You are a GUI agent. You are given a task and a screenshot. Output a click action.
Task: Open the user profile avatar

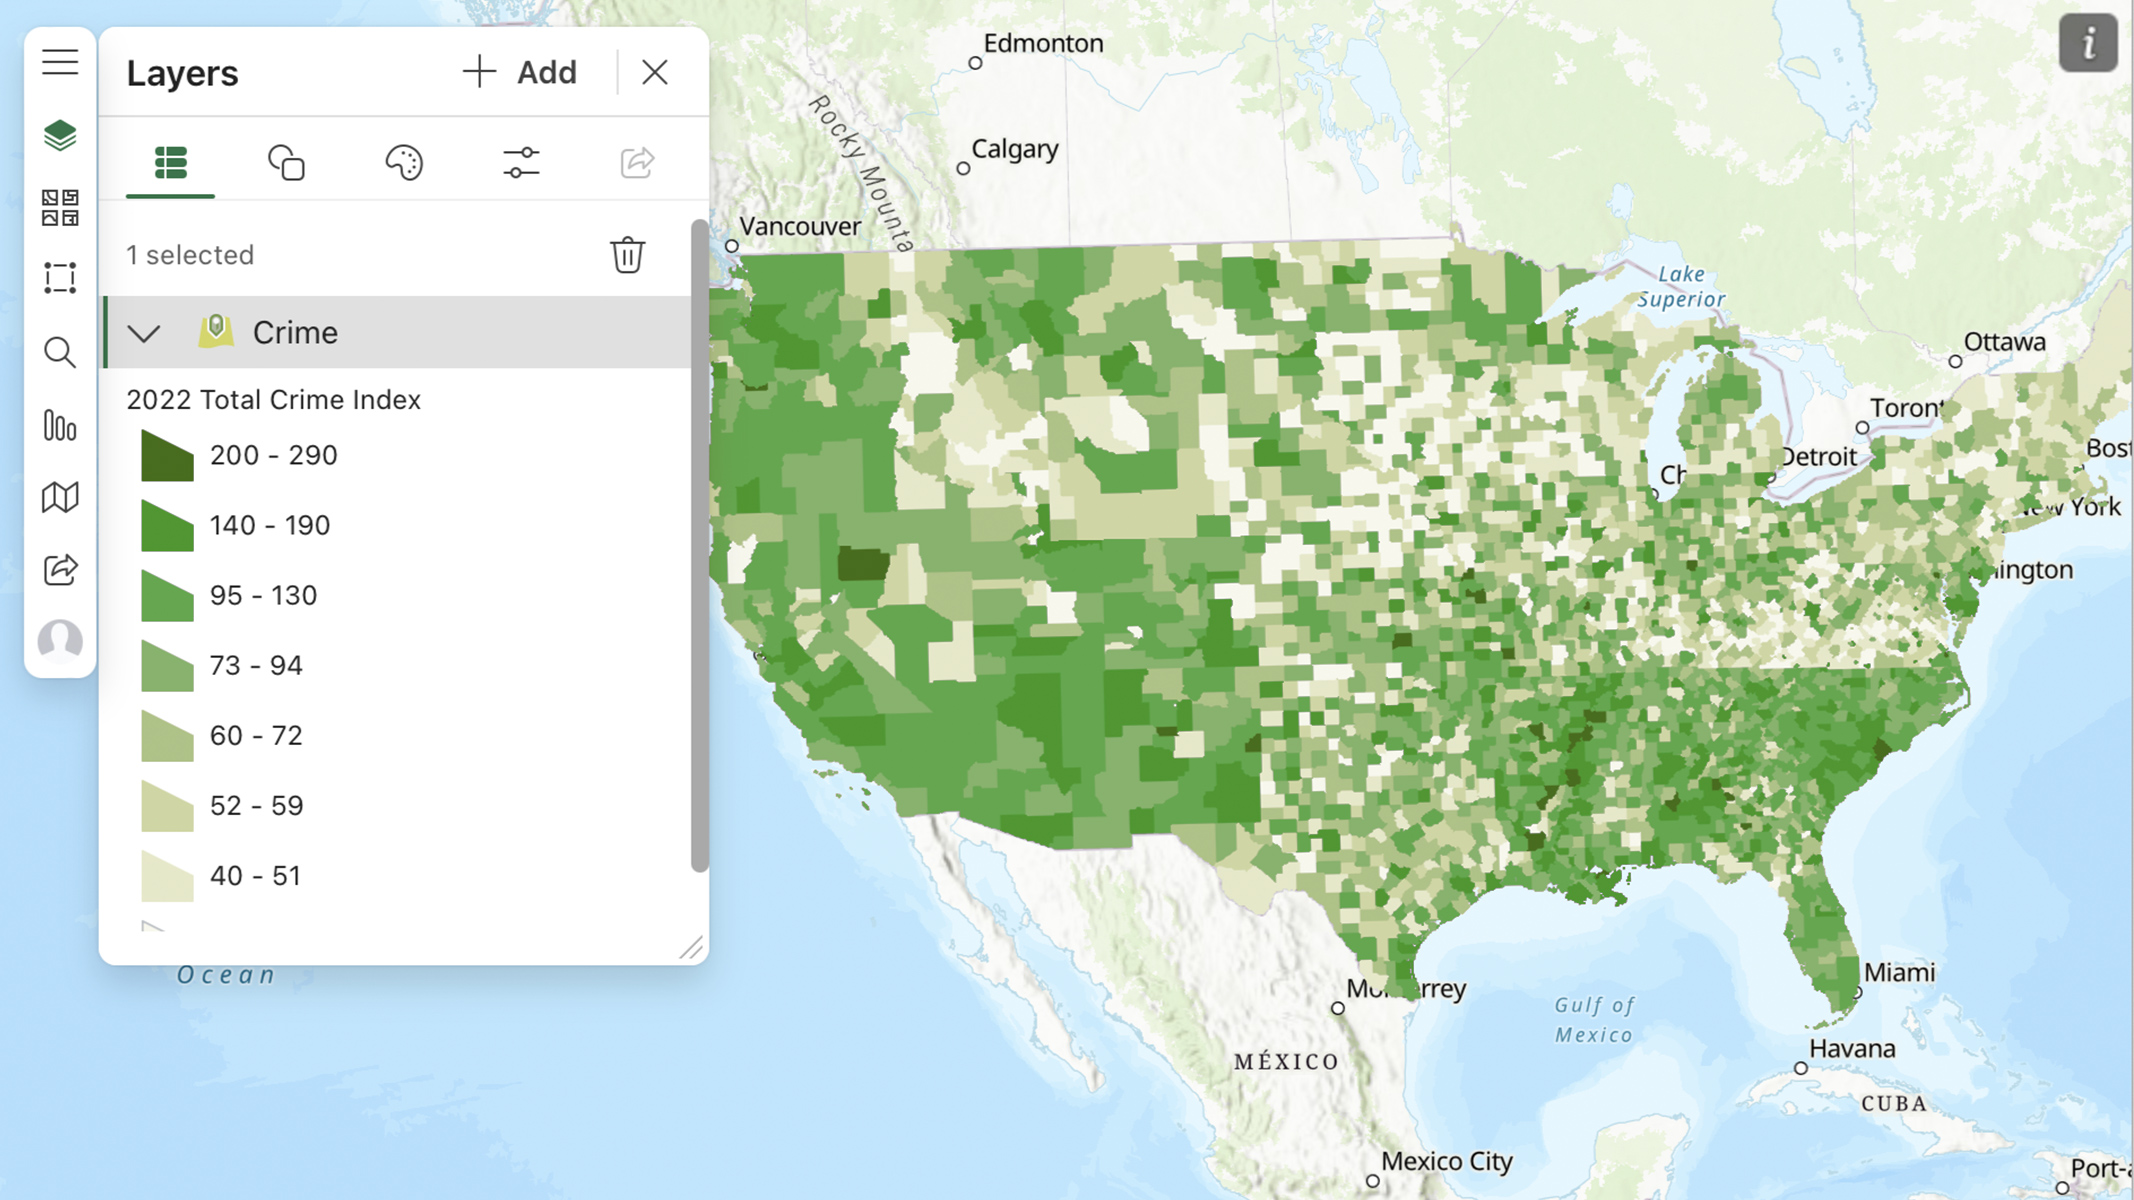pos(60,640)
